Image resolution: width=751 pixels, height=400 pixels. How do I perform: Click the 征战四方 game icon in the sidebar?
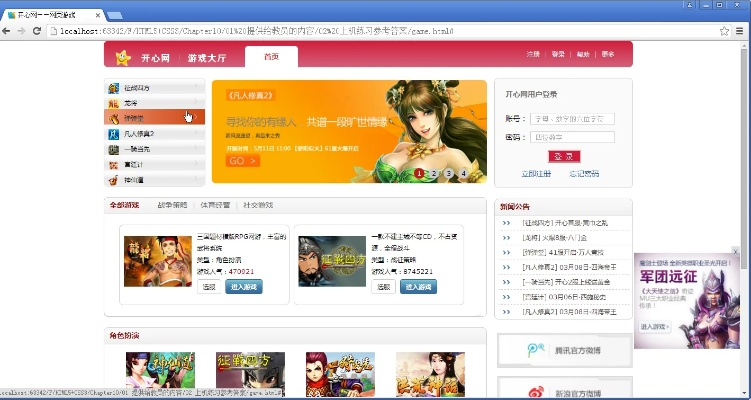pos(114,88)
